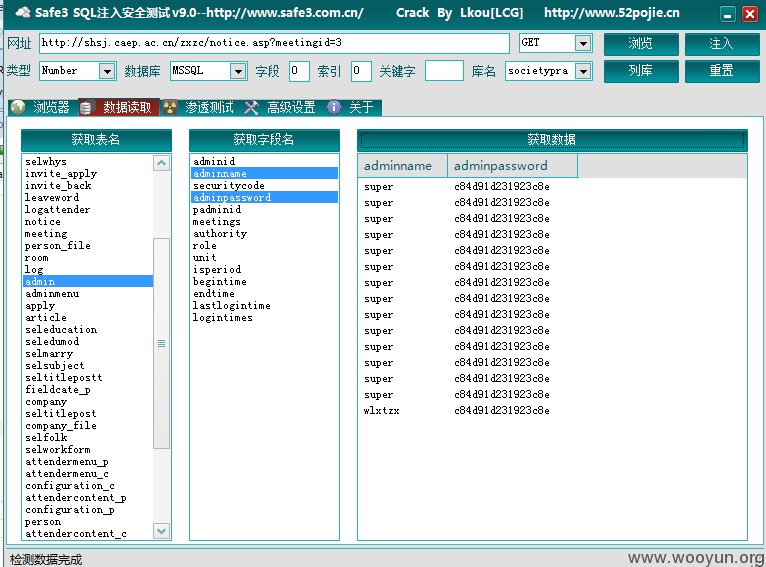The width and height of the screenshot is (766, 567).
Task: Select the admin table
Action: [x=88, y=281]
